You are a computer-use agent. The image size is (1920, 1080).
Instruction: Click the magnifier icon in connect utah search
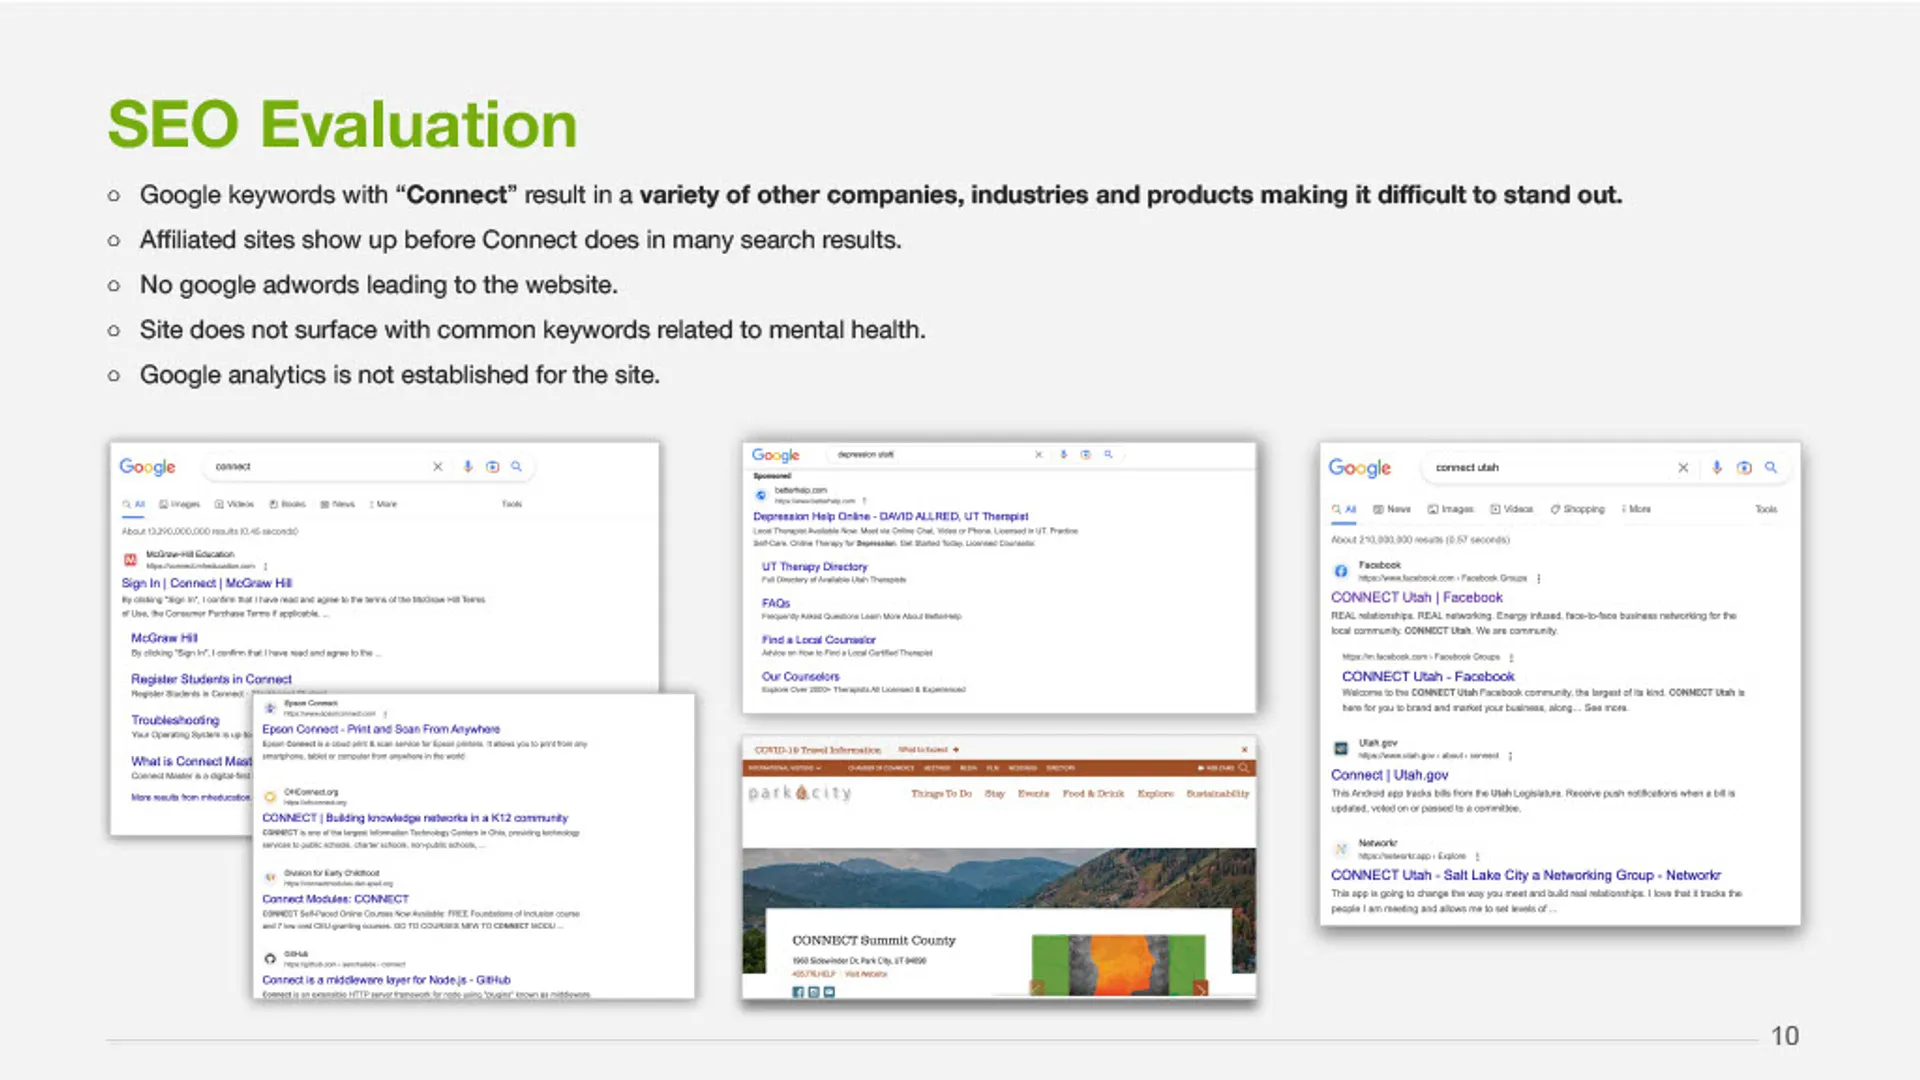1771,467
